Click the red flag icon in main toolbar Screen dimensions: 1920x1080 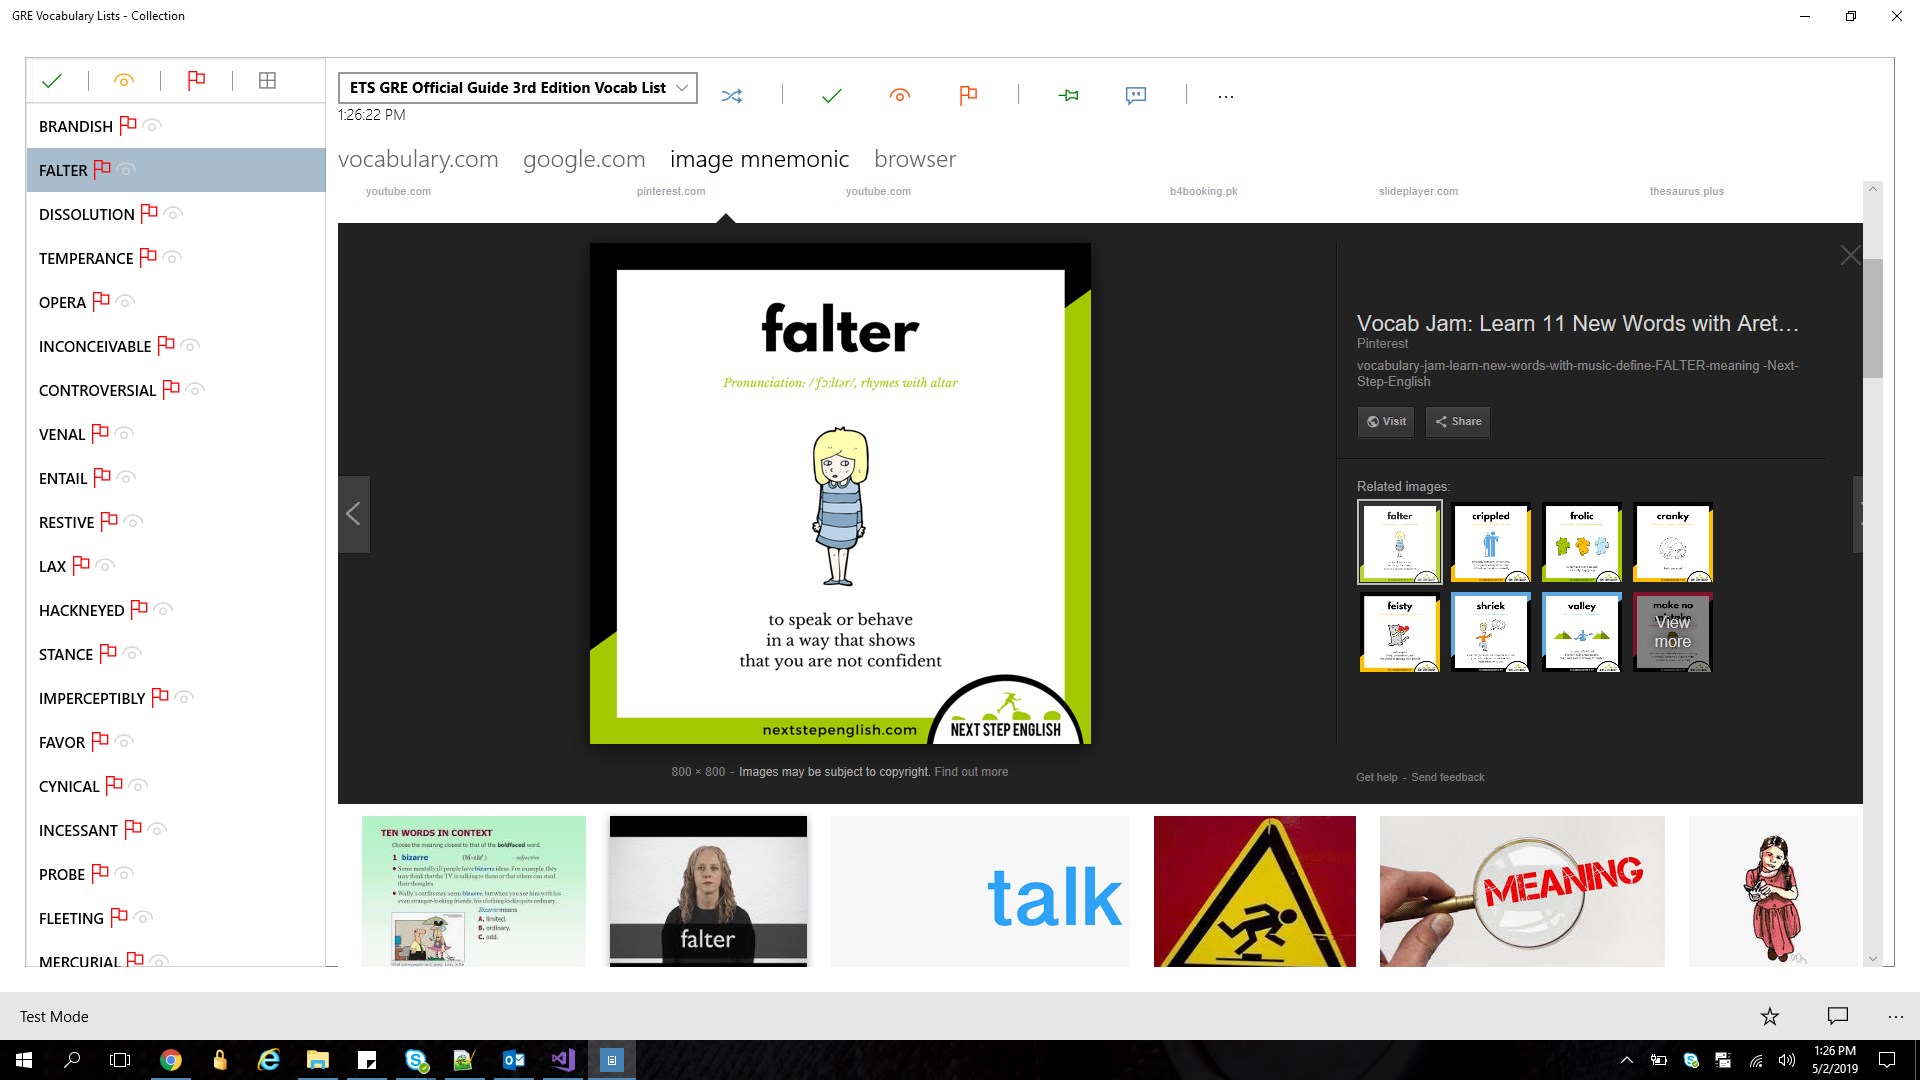[967, 96]
